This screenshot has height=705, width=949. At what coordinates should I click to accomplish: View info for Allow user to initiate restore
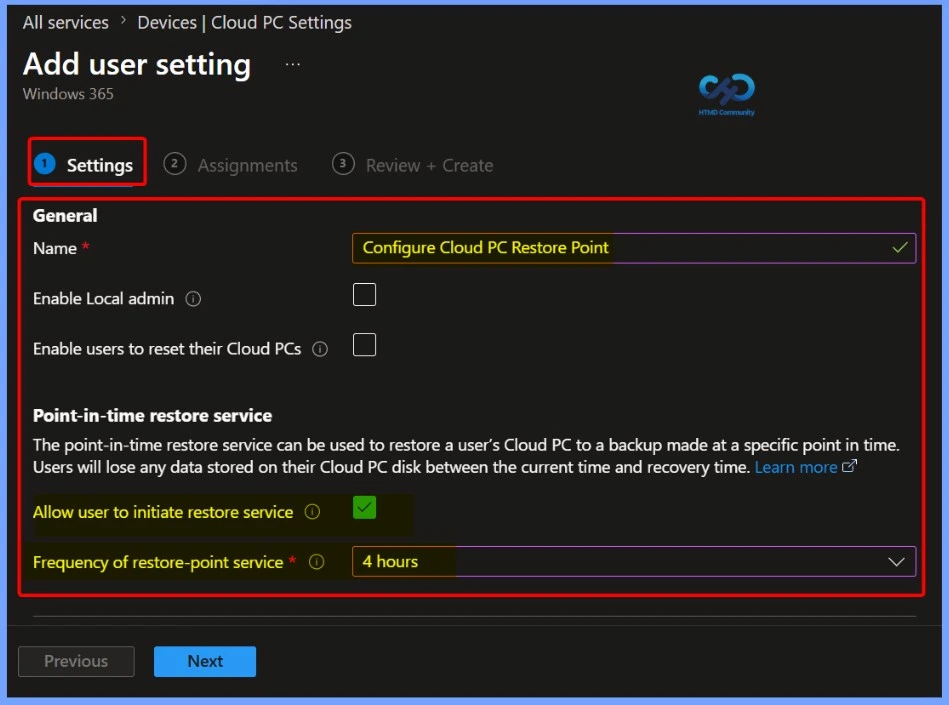coord(312,512)
